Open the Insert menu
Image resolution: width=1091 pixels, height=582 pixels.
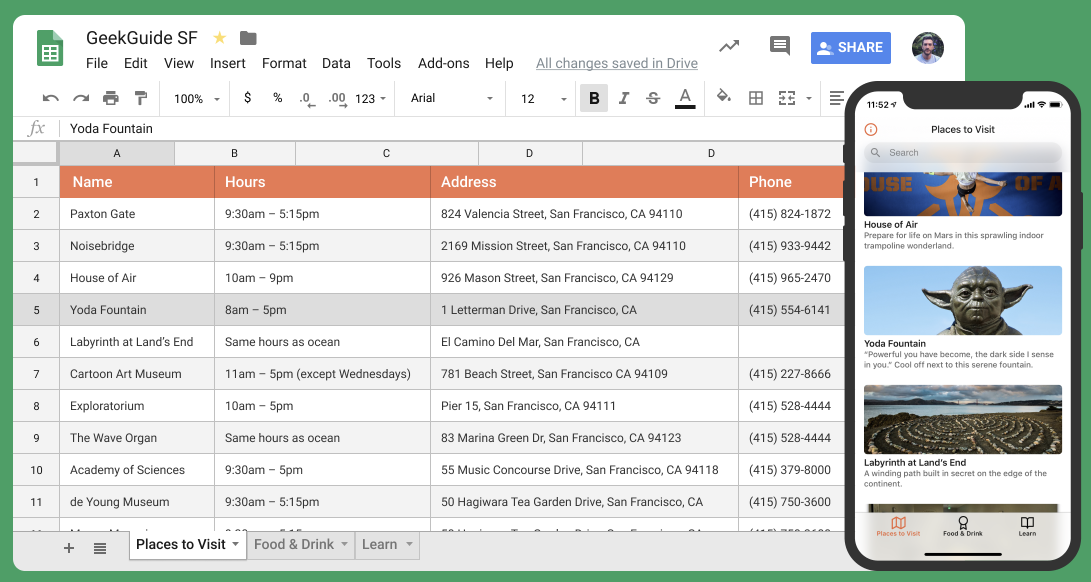point(228,63)
